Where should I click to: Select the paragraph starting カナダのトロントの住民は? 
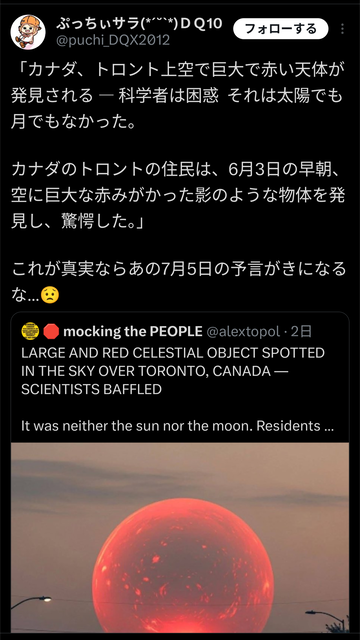(x=178, y=195)
